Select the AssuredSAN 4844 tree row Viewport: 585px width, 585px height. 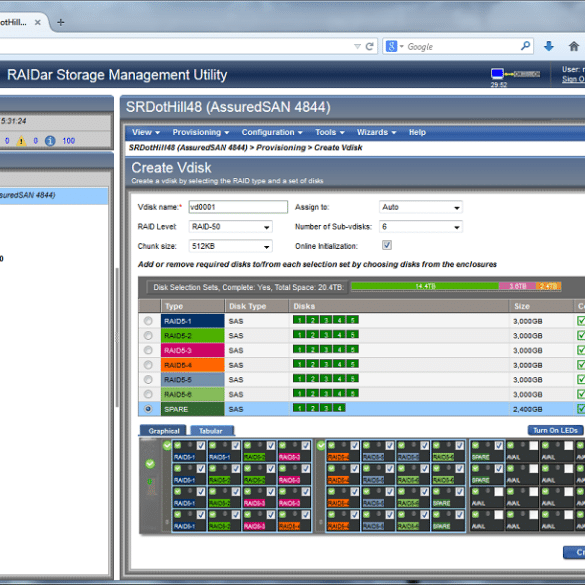click(x=54, y=196)
